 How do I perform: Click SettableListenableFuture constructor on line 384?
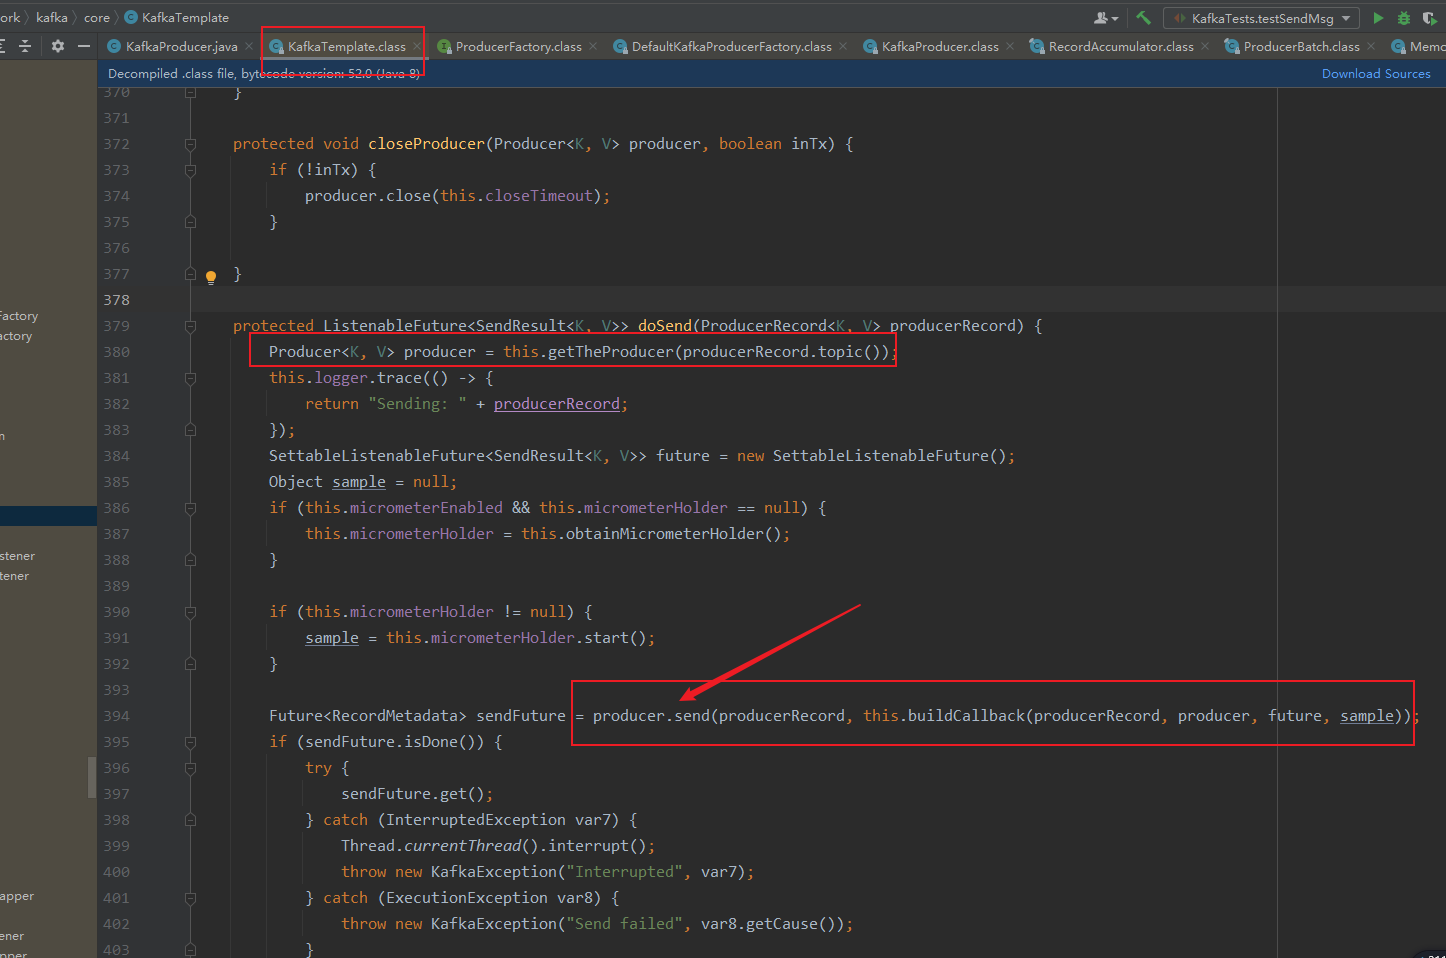point(881,456)
